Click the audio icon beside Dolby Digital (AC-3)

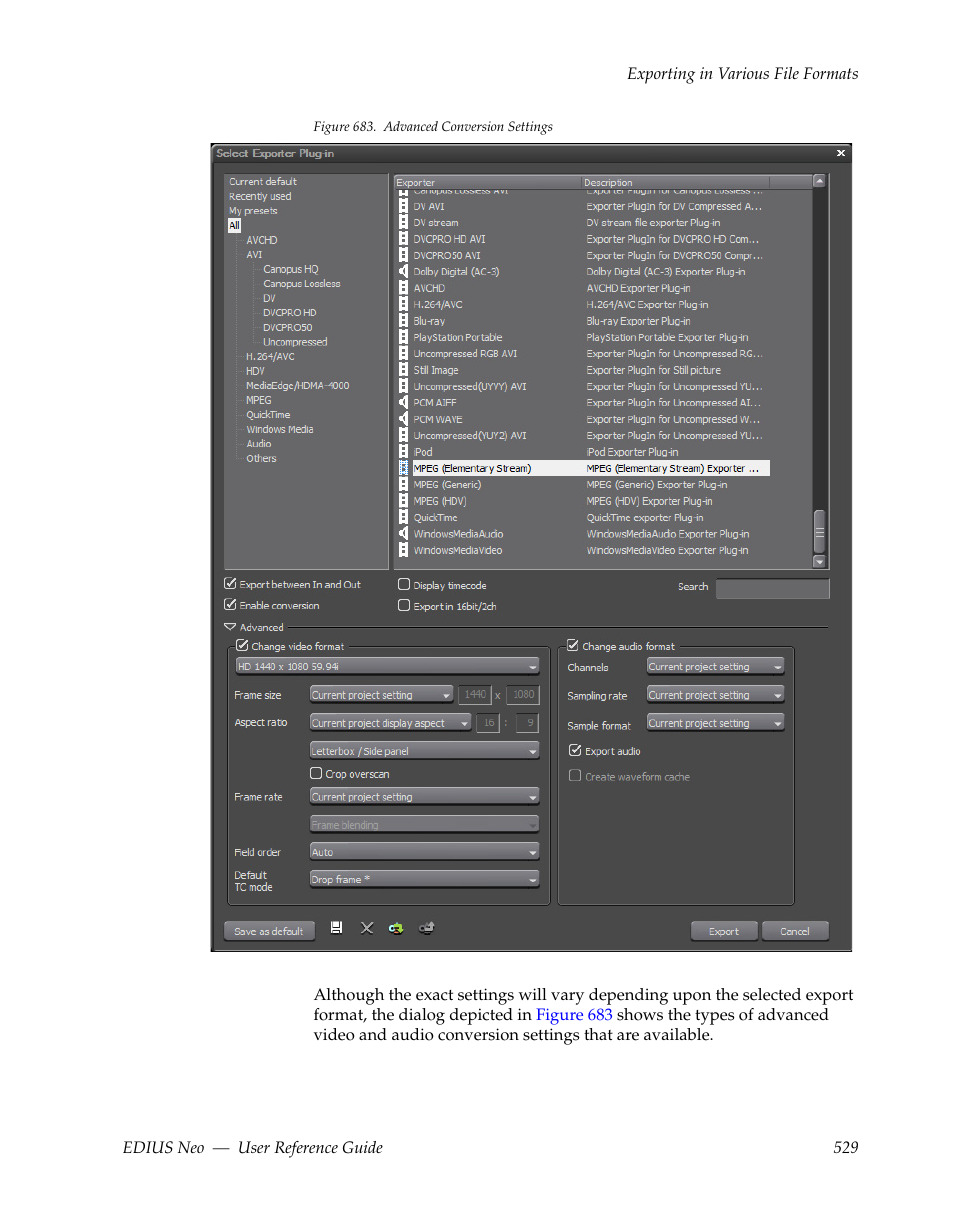(403, 272)
